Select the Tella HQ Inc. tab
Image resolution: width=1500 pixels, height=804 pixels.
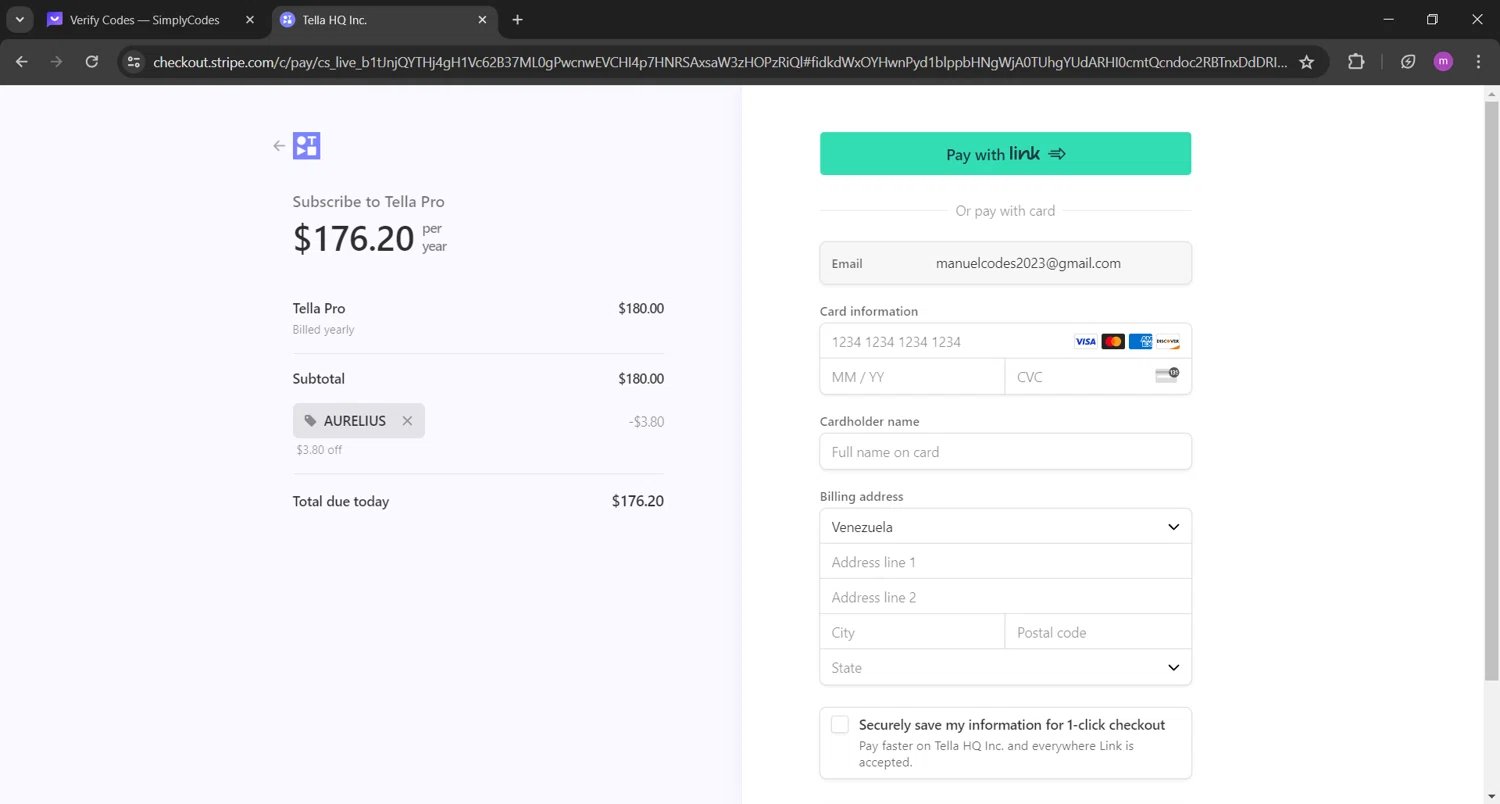pos(385,20)
